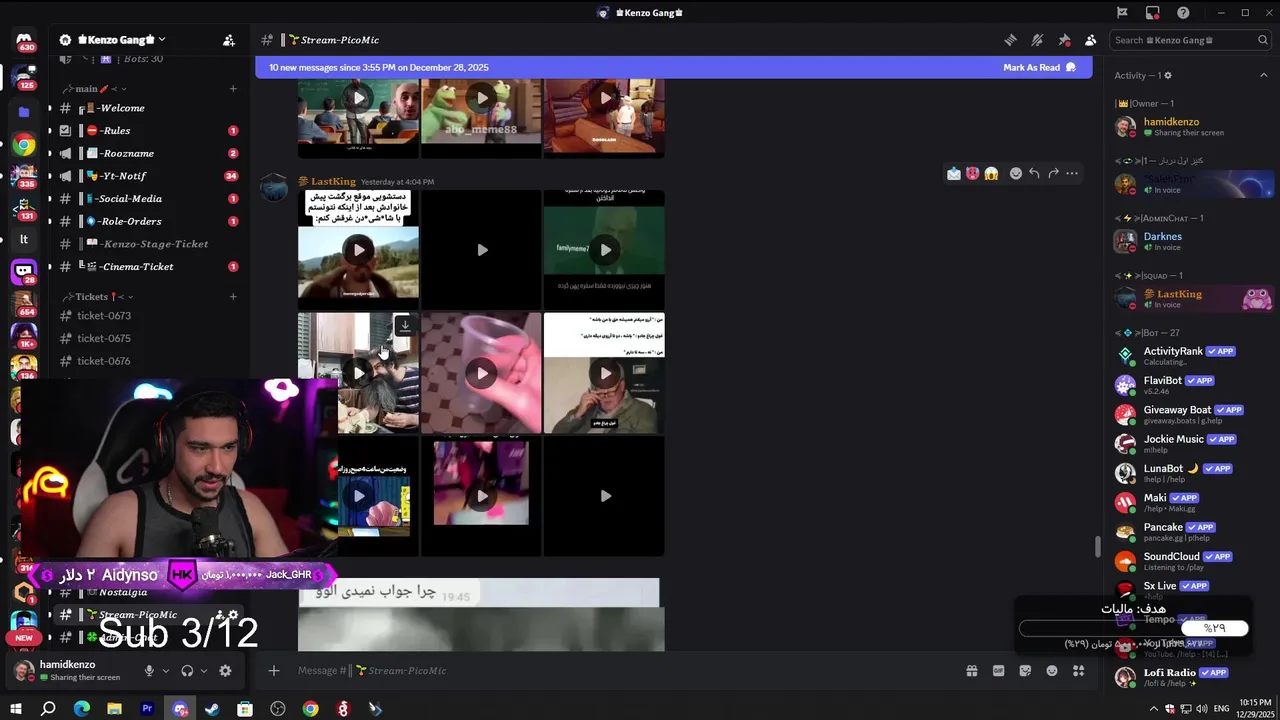Click LastKing username in message header
1280x720 pixels.
(x=333, y=181)
